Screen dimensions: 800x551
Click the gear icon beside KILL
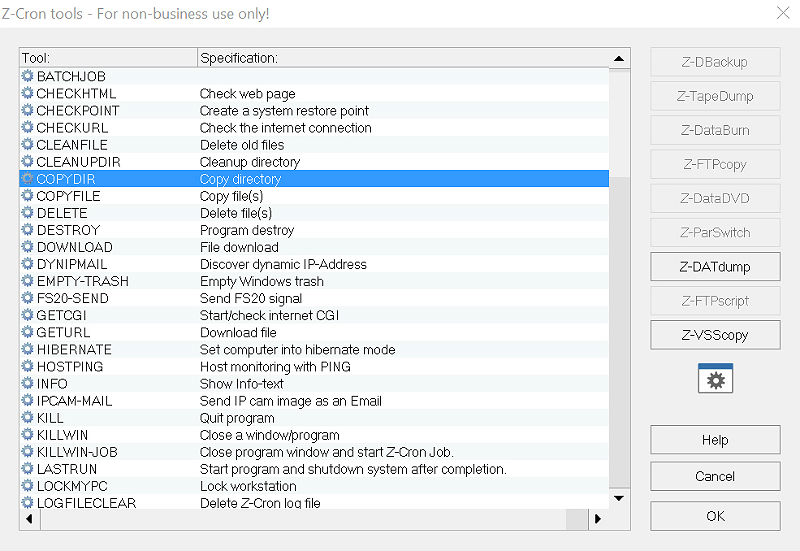tap(28, 418)
